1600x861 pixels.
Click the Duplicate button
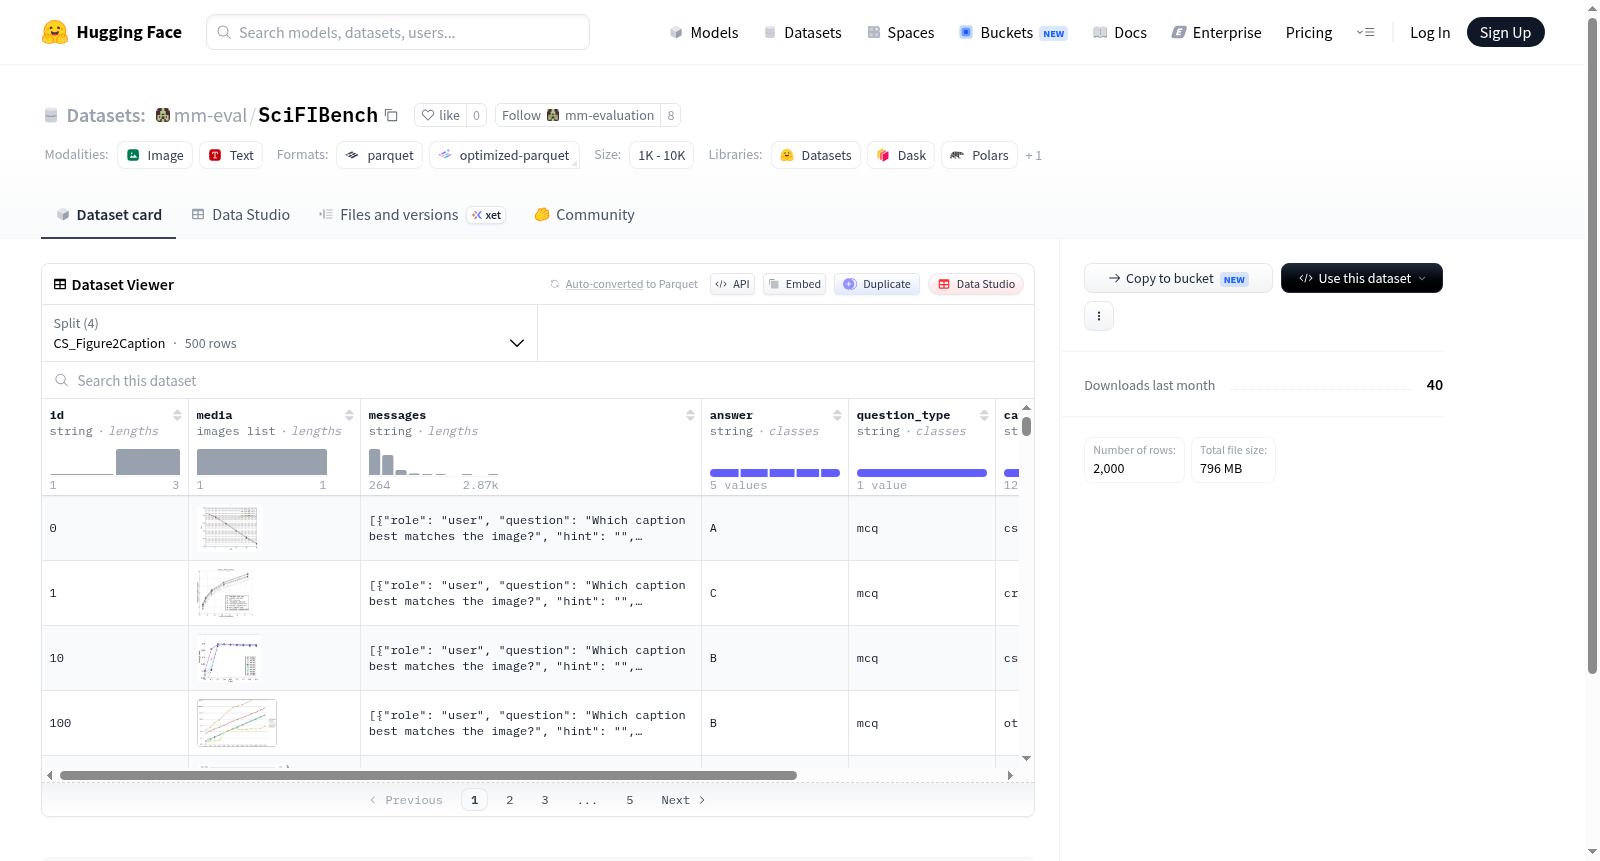[877, 284]
